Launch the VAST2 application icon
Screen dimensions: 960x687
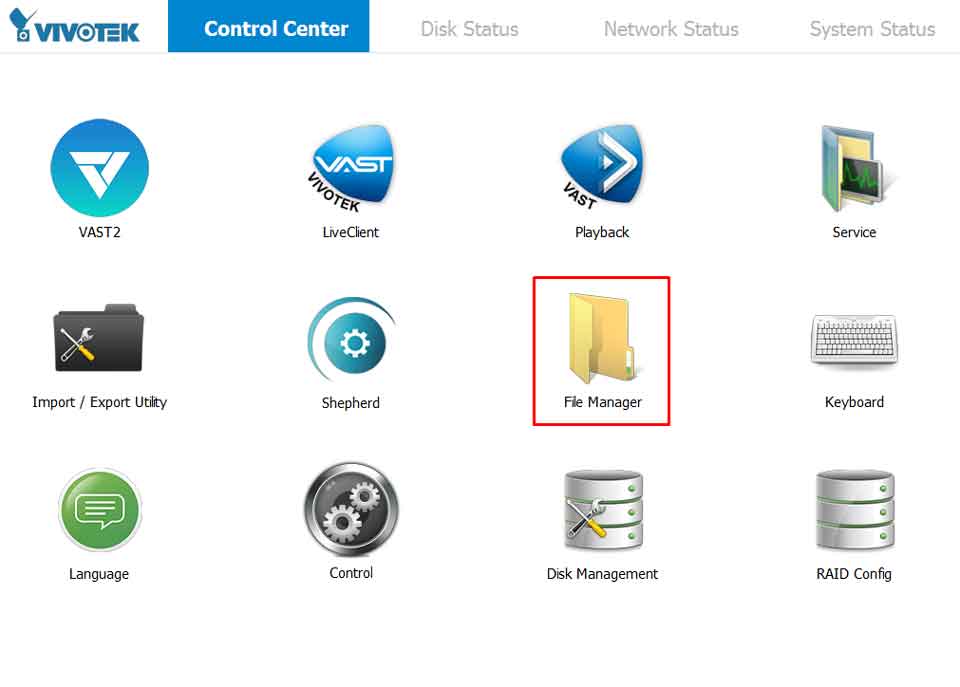pos(99,168)
